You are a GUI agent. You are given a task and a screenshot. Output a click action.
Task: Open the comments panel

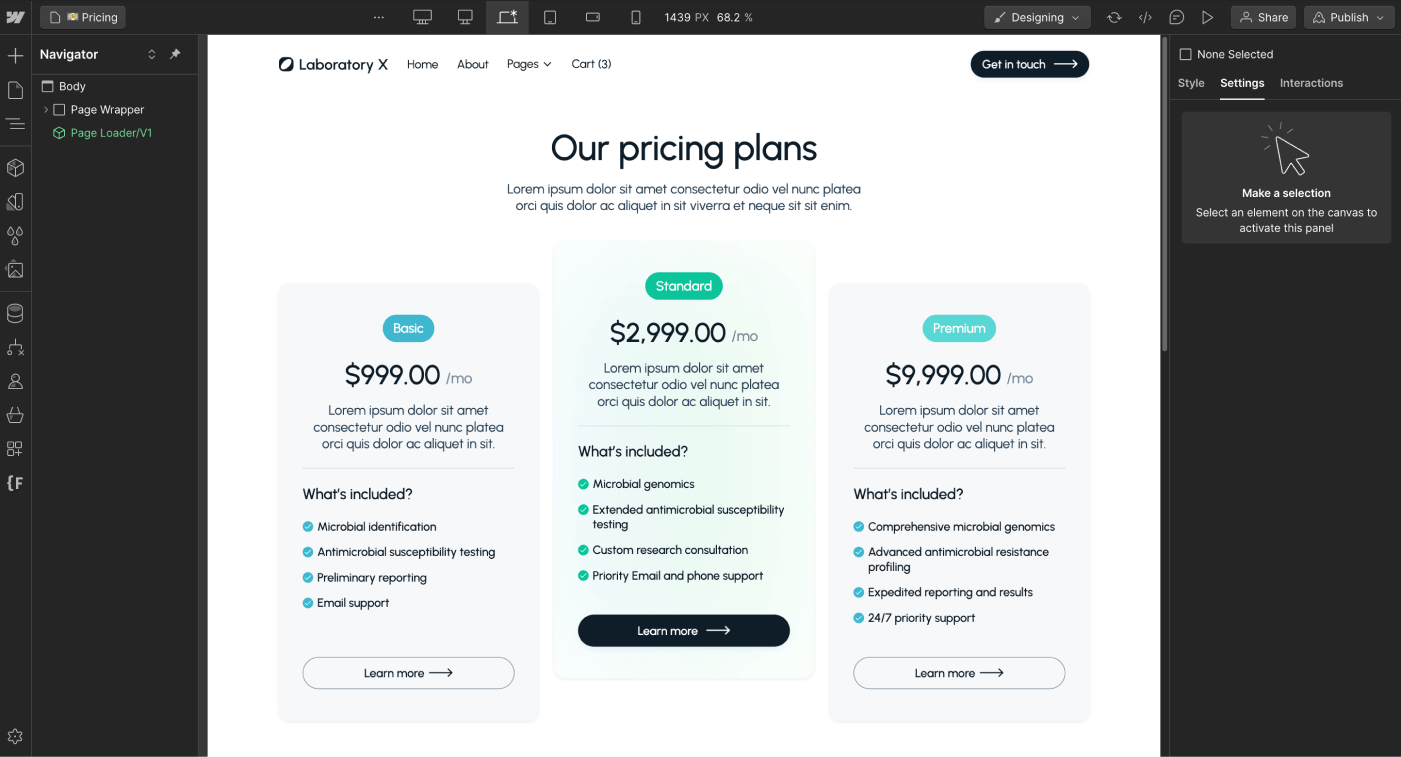(x=1177, y=17)
